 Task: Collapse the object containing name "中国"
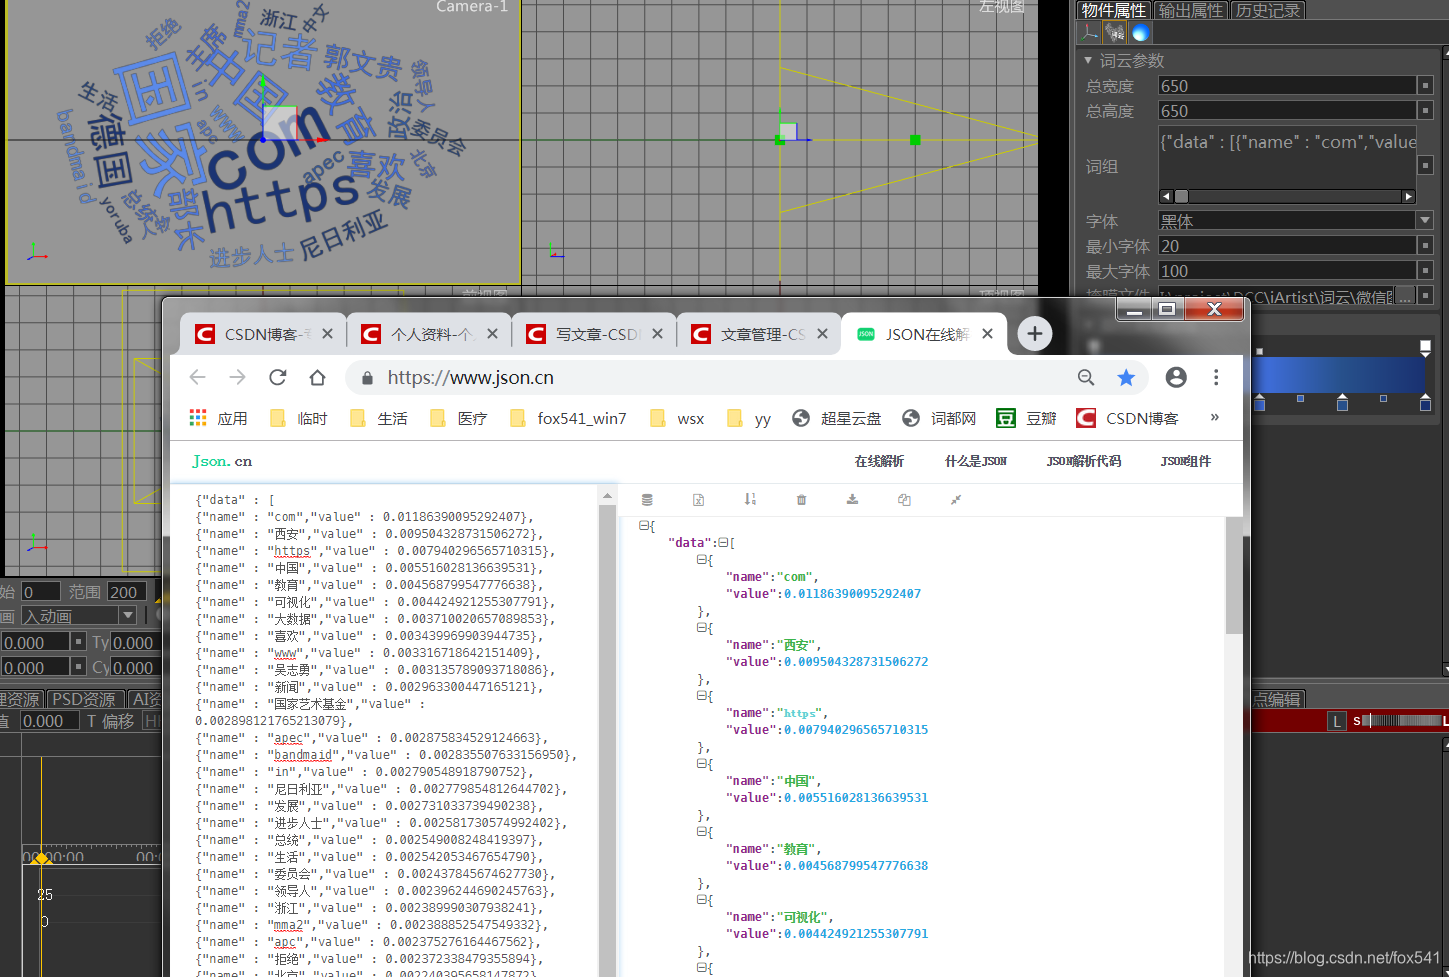[x=702, y=764]
